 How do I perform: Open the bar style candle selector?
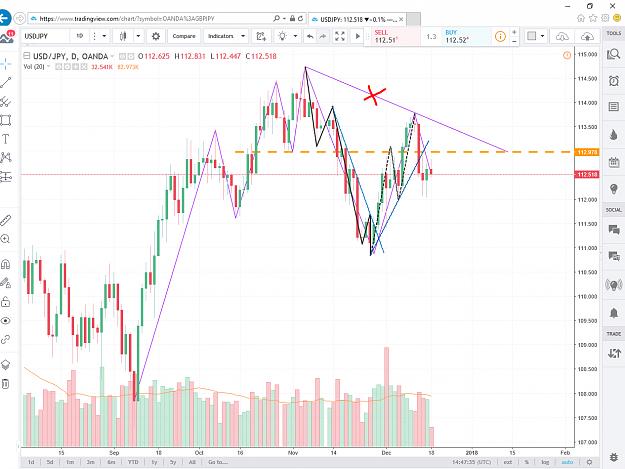[123, 36]
